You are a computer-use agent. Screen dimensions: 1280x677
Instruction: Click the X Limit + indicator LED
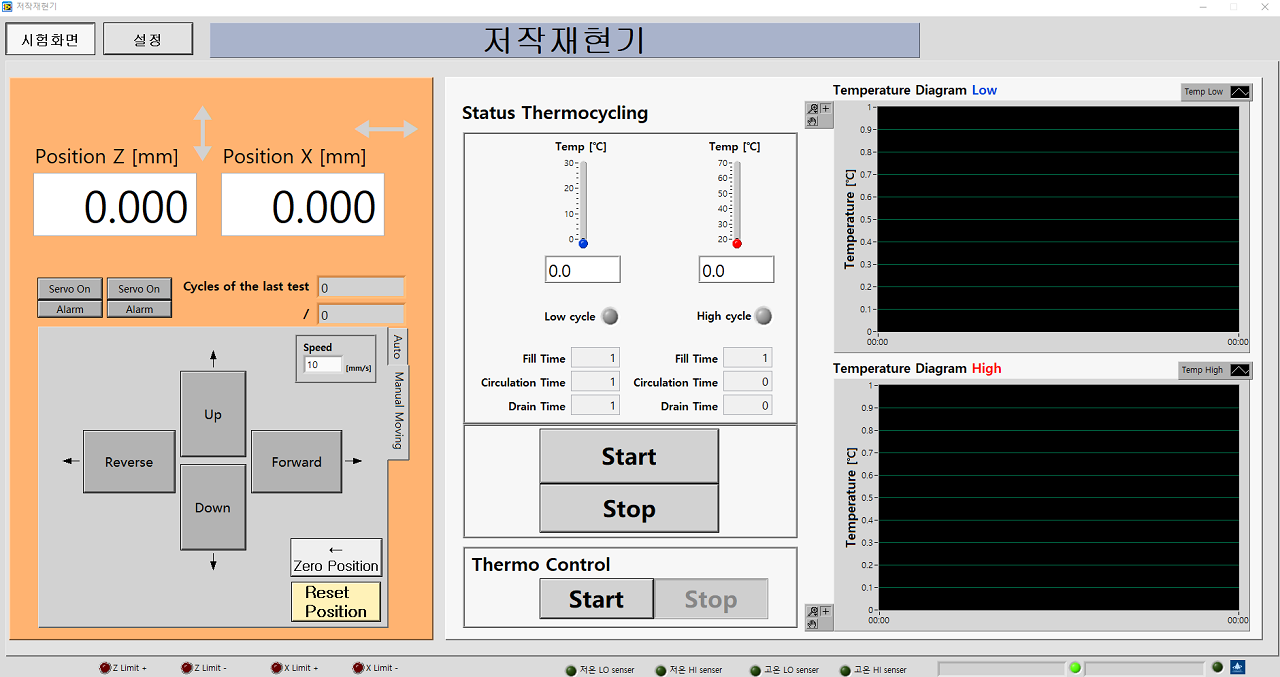tap(276, 668)
